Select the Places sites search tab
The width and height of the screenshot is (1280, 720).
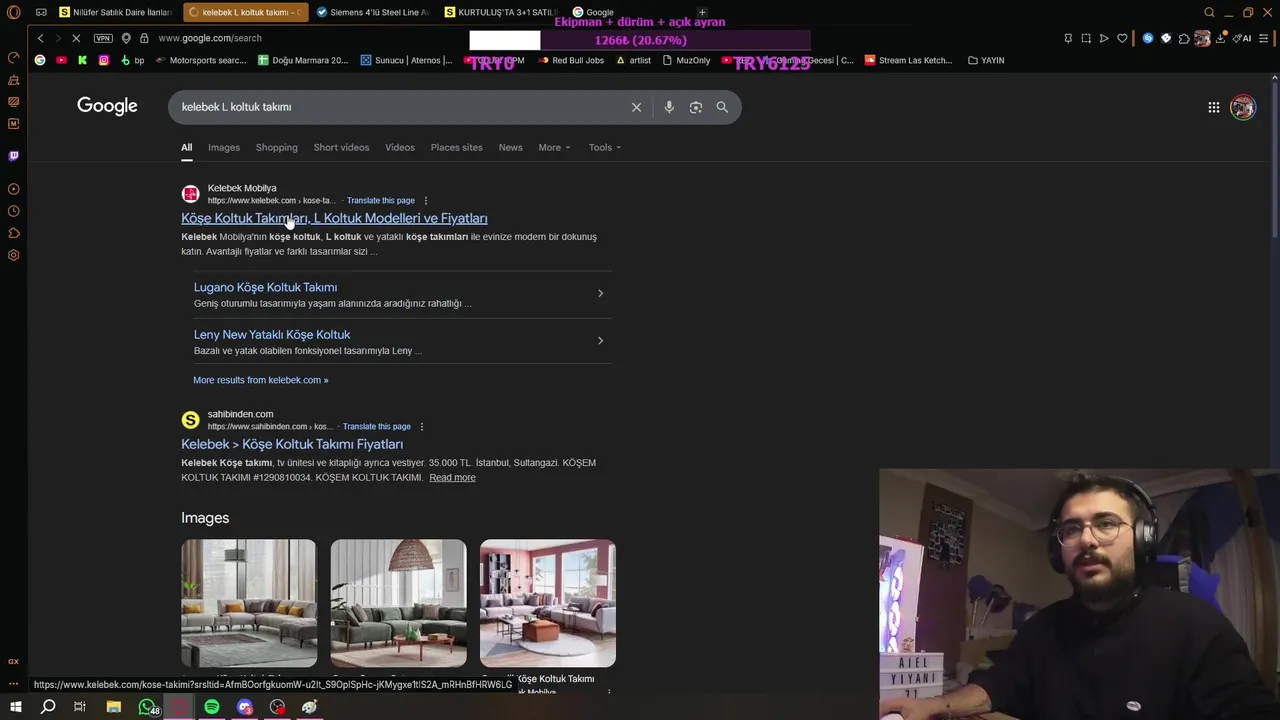[x=456, y=147]
